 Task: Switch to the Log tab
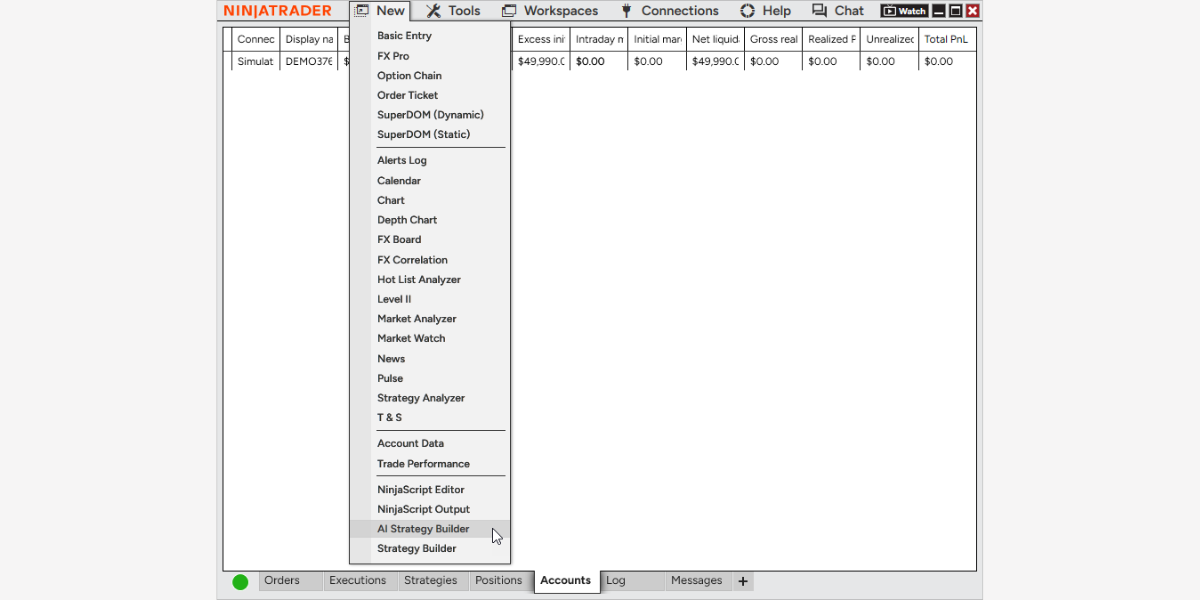(632, 581)
